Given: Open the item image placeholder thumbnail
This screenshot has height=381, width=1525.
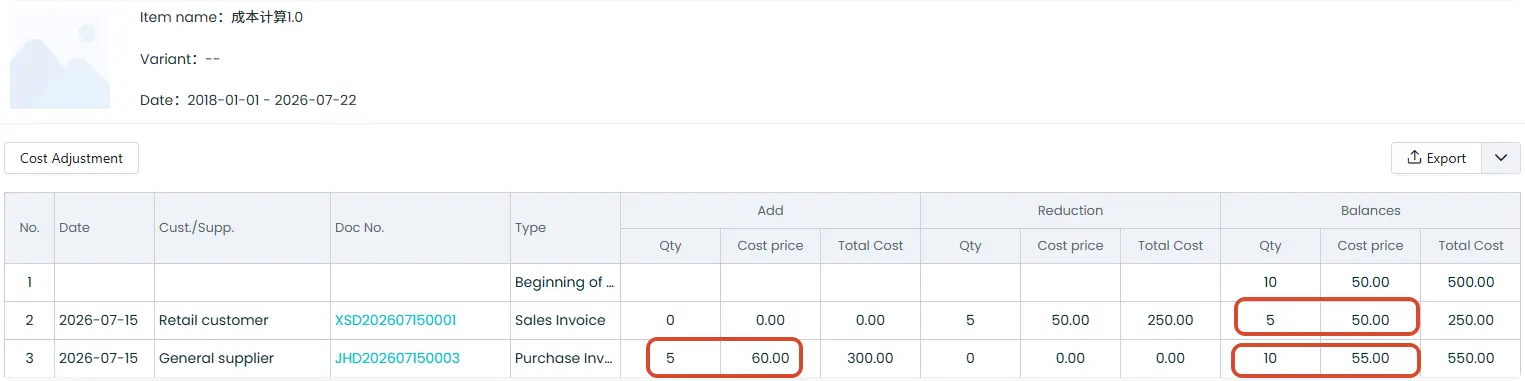Looking at the screenshot, I should coord(60,59).
